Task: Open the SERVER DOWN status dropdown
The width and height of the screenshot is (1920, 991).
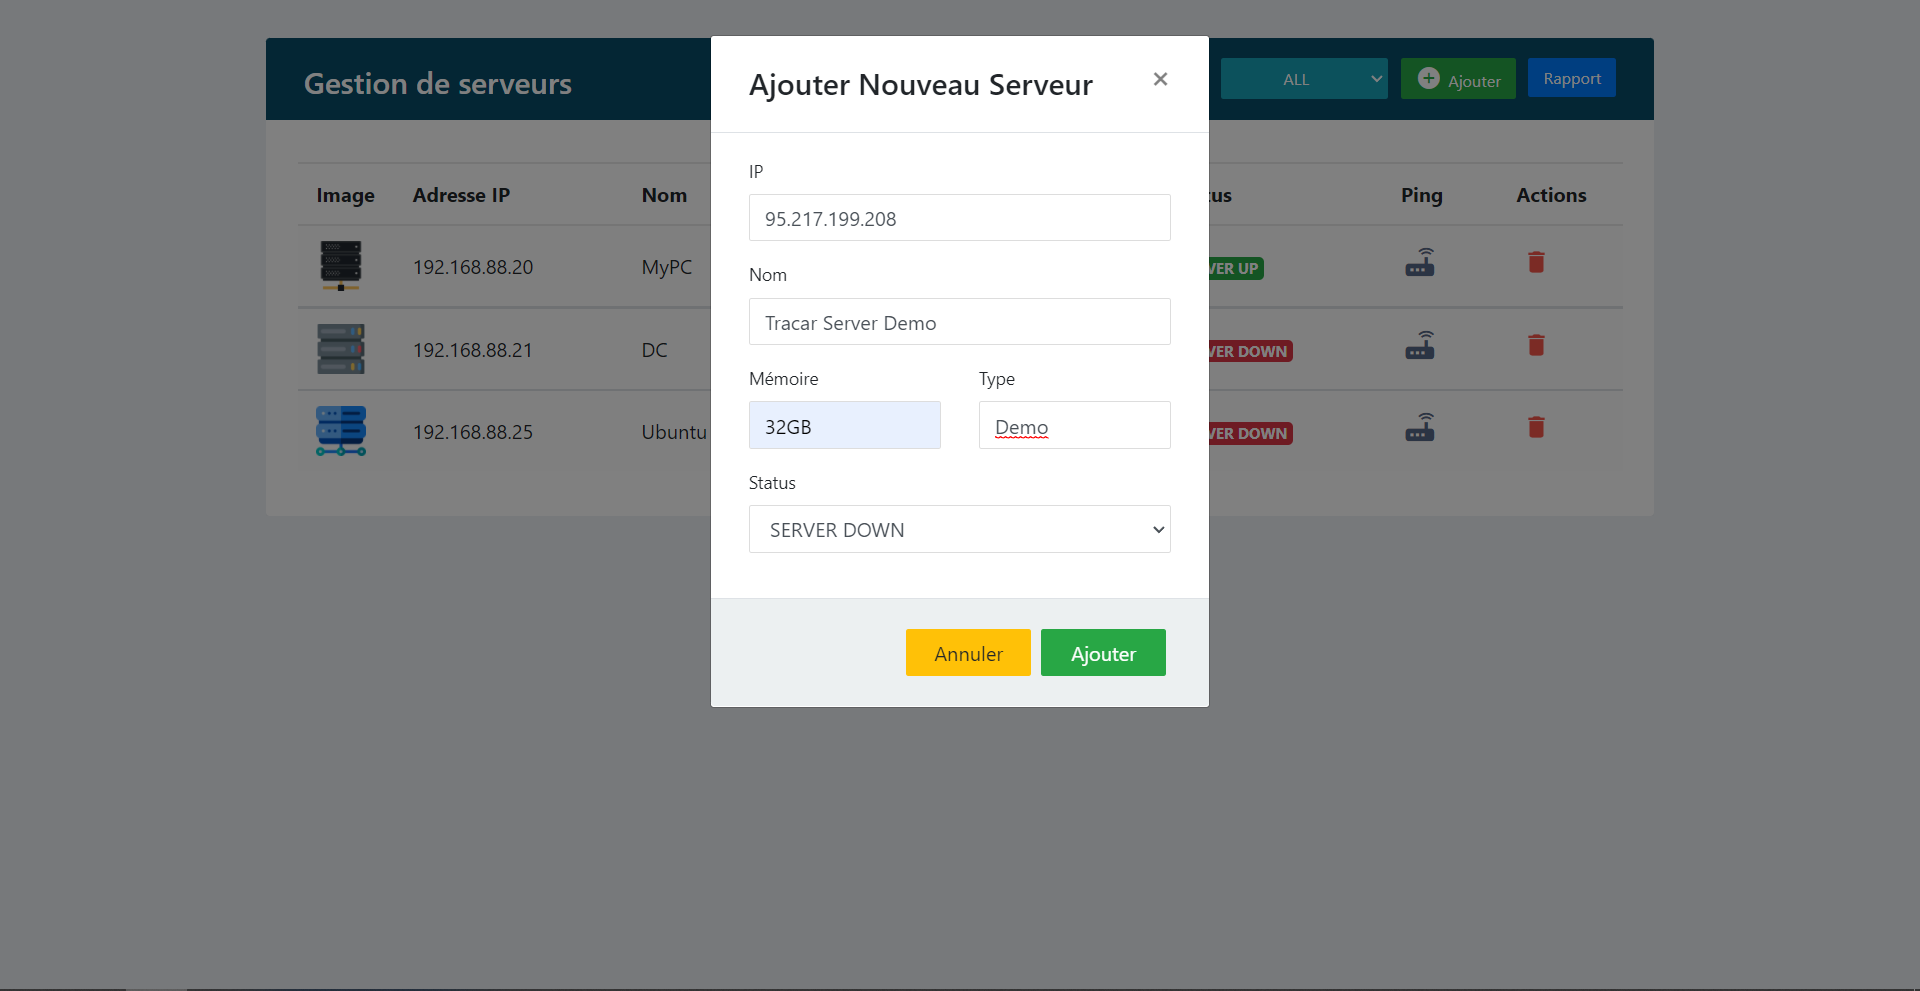Action: coord(959,529)
